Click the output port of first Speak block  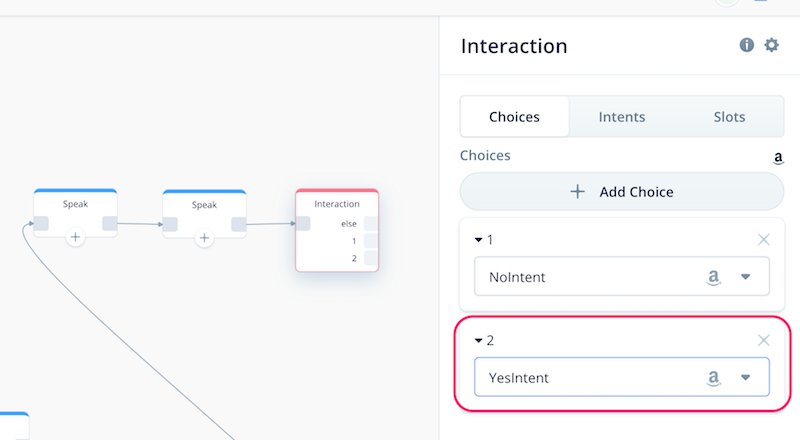click(x=110, y=223)
